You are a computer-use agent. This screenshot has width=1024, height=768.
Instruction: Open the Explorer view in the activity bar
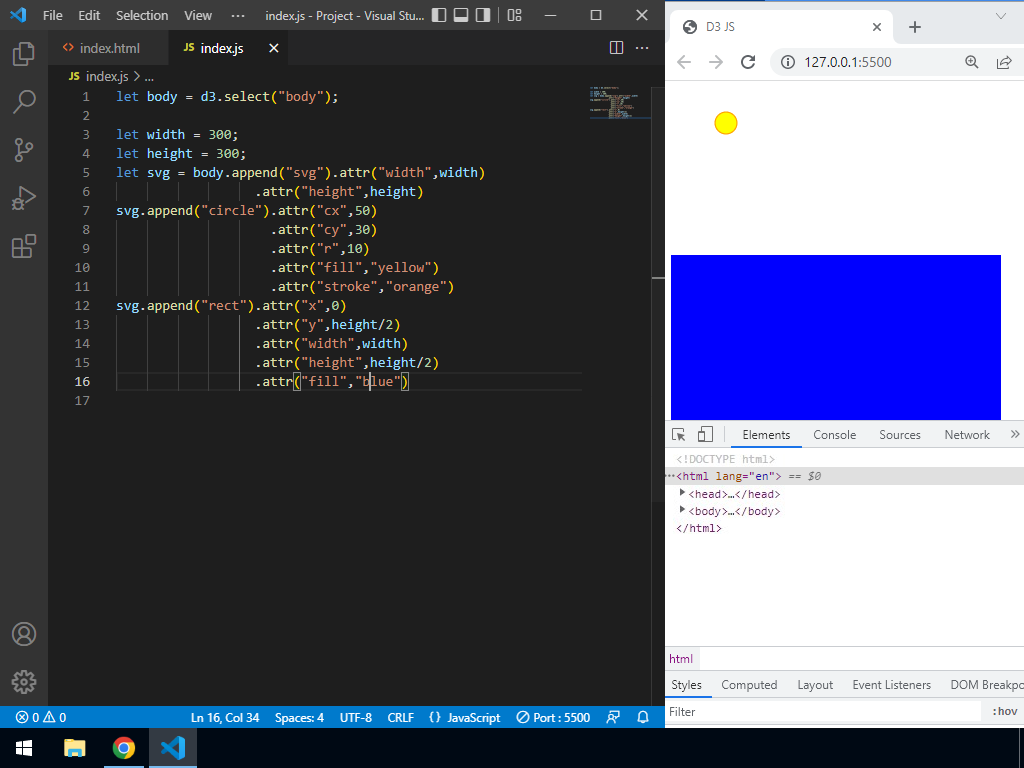pyautogui.click(x=24, y=54)
